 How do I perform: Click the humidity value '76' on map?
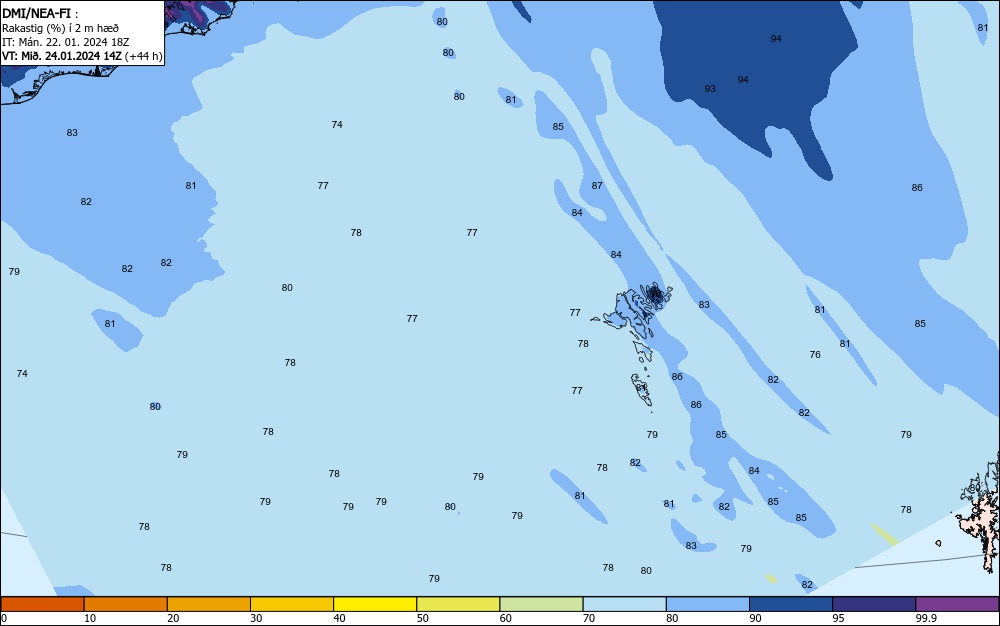coord(815,354)
